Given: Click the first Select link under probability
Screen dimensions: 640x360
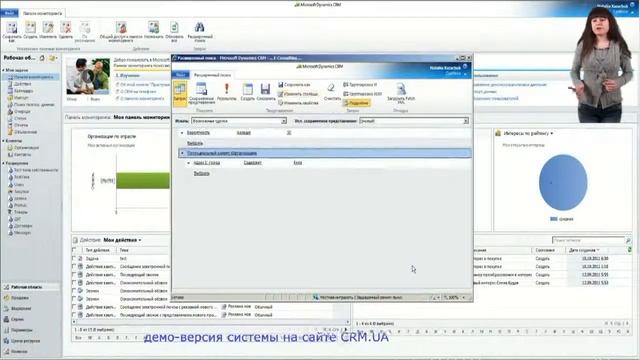Looking at the screenshot, I should click(195, 143).
